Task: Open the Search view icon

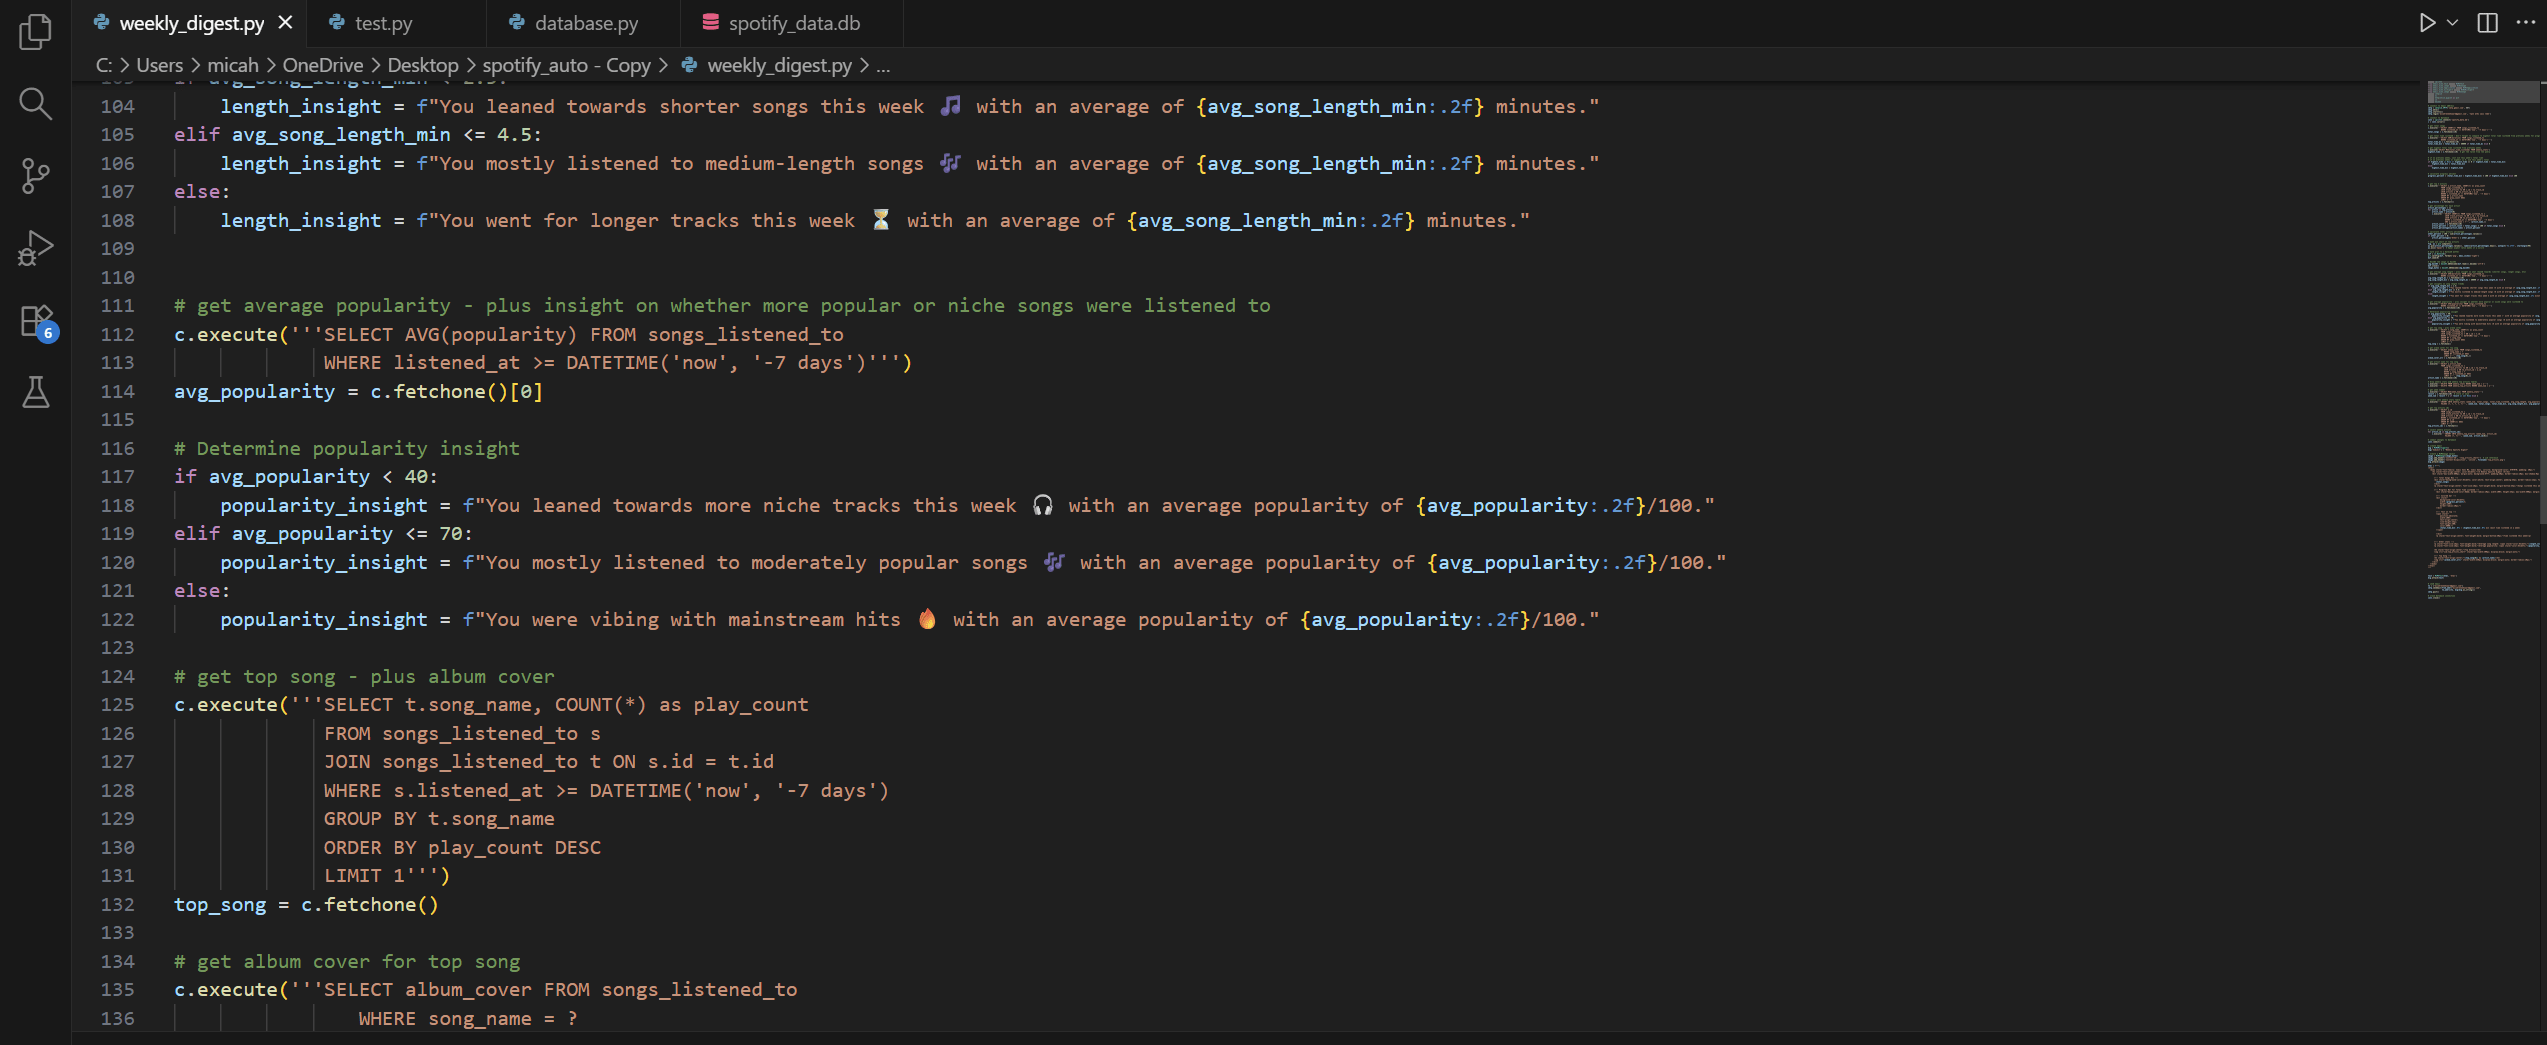Action: 36,103
